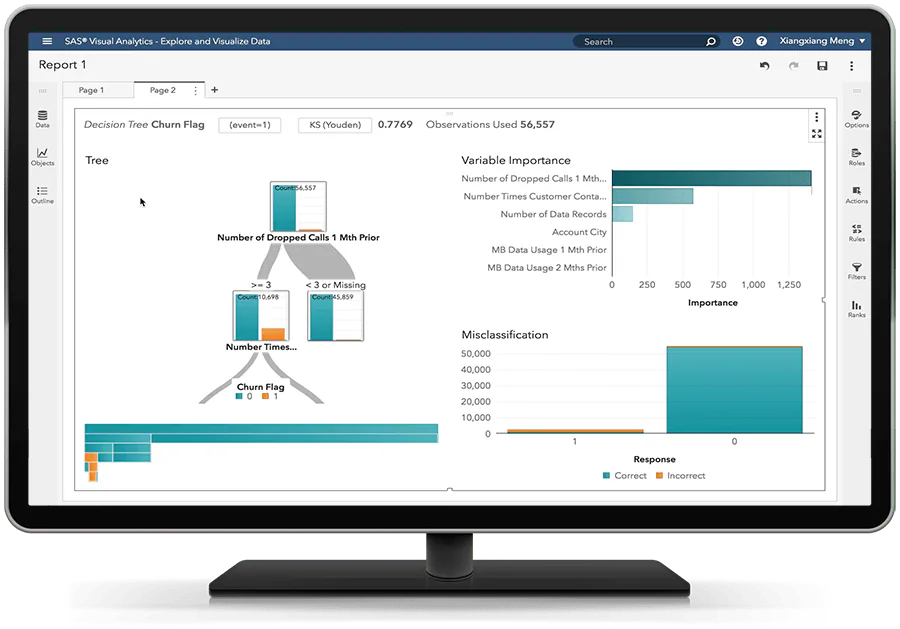Select the root tree node with count 56,557
This screenshot has width=900, height=629.
pyautogui.click(x=298, y=207)
